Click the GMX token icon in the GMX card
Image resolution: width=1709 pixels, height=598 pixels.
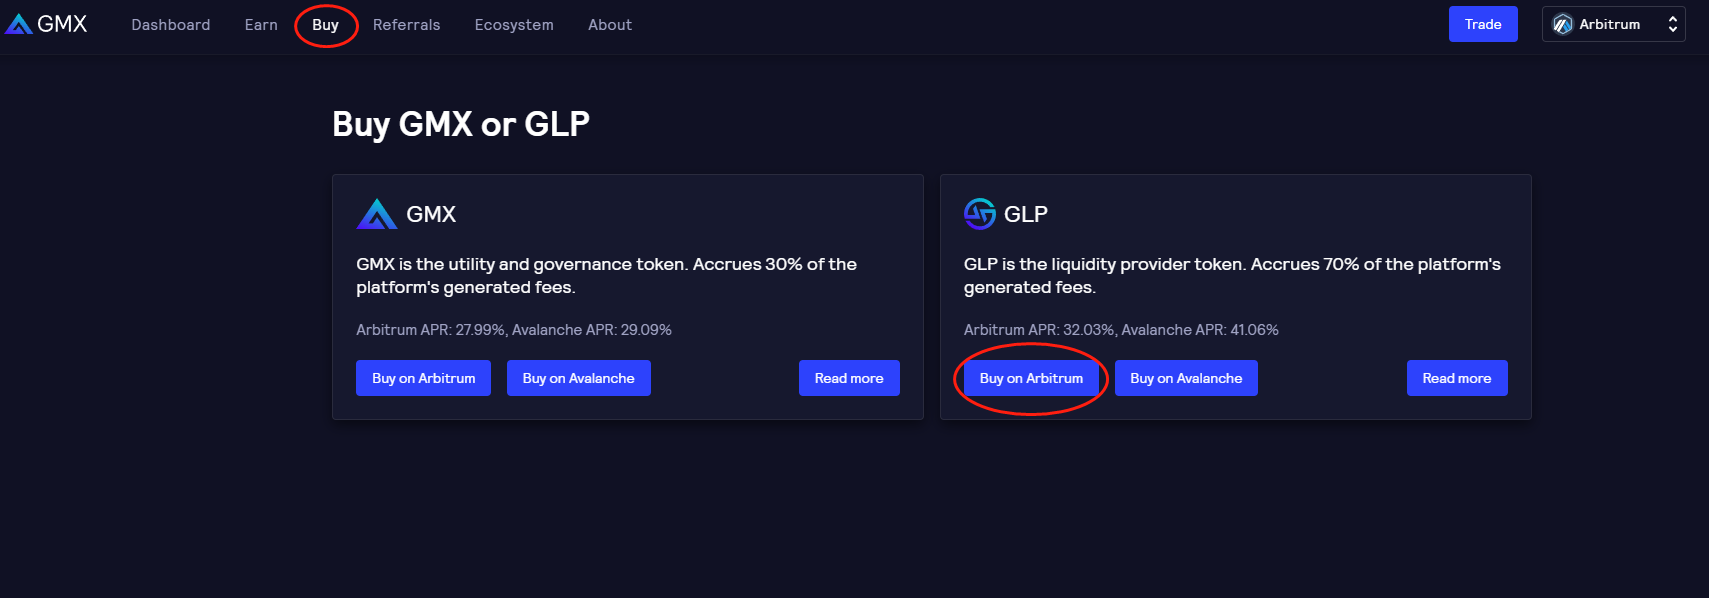(377, 214)
